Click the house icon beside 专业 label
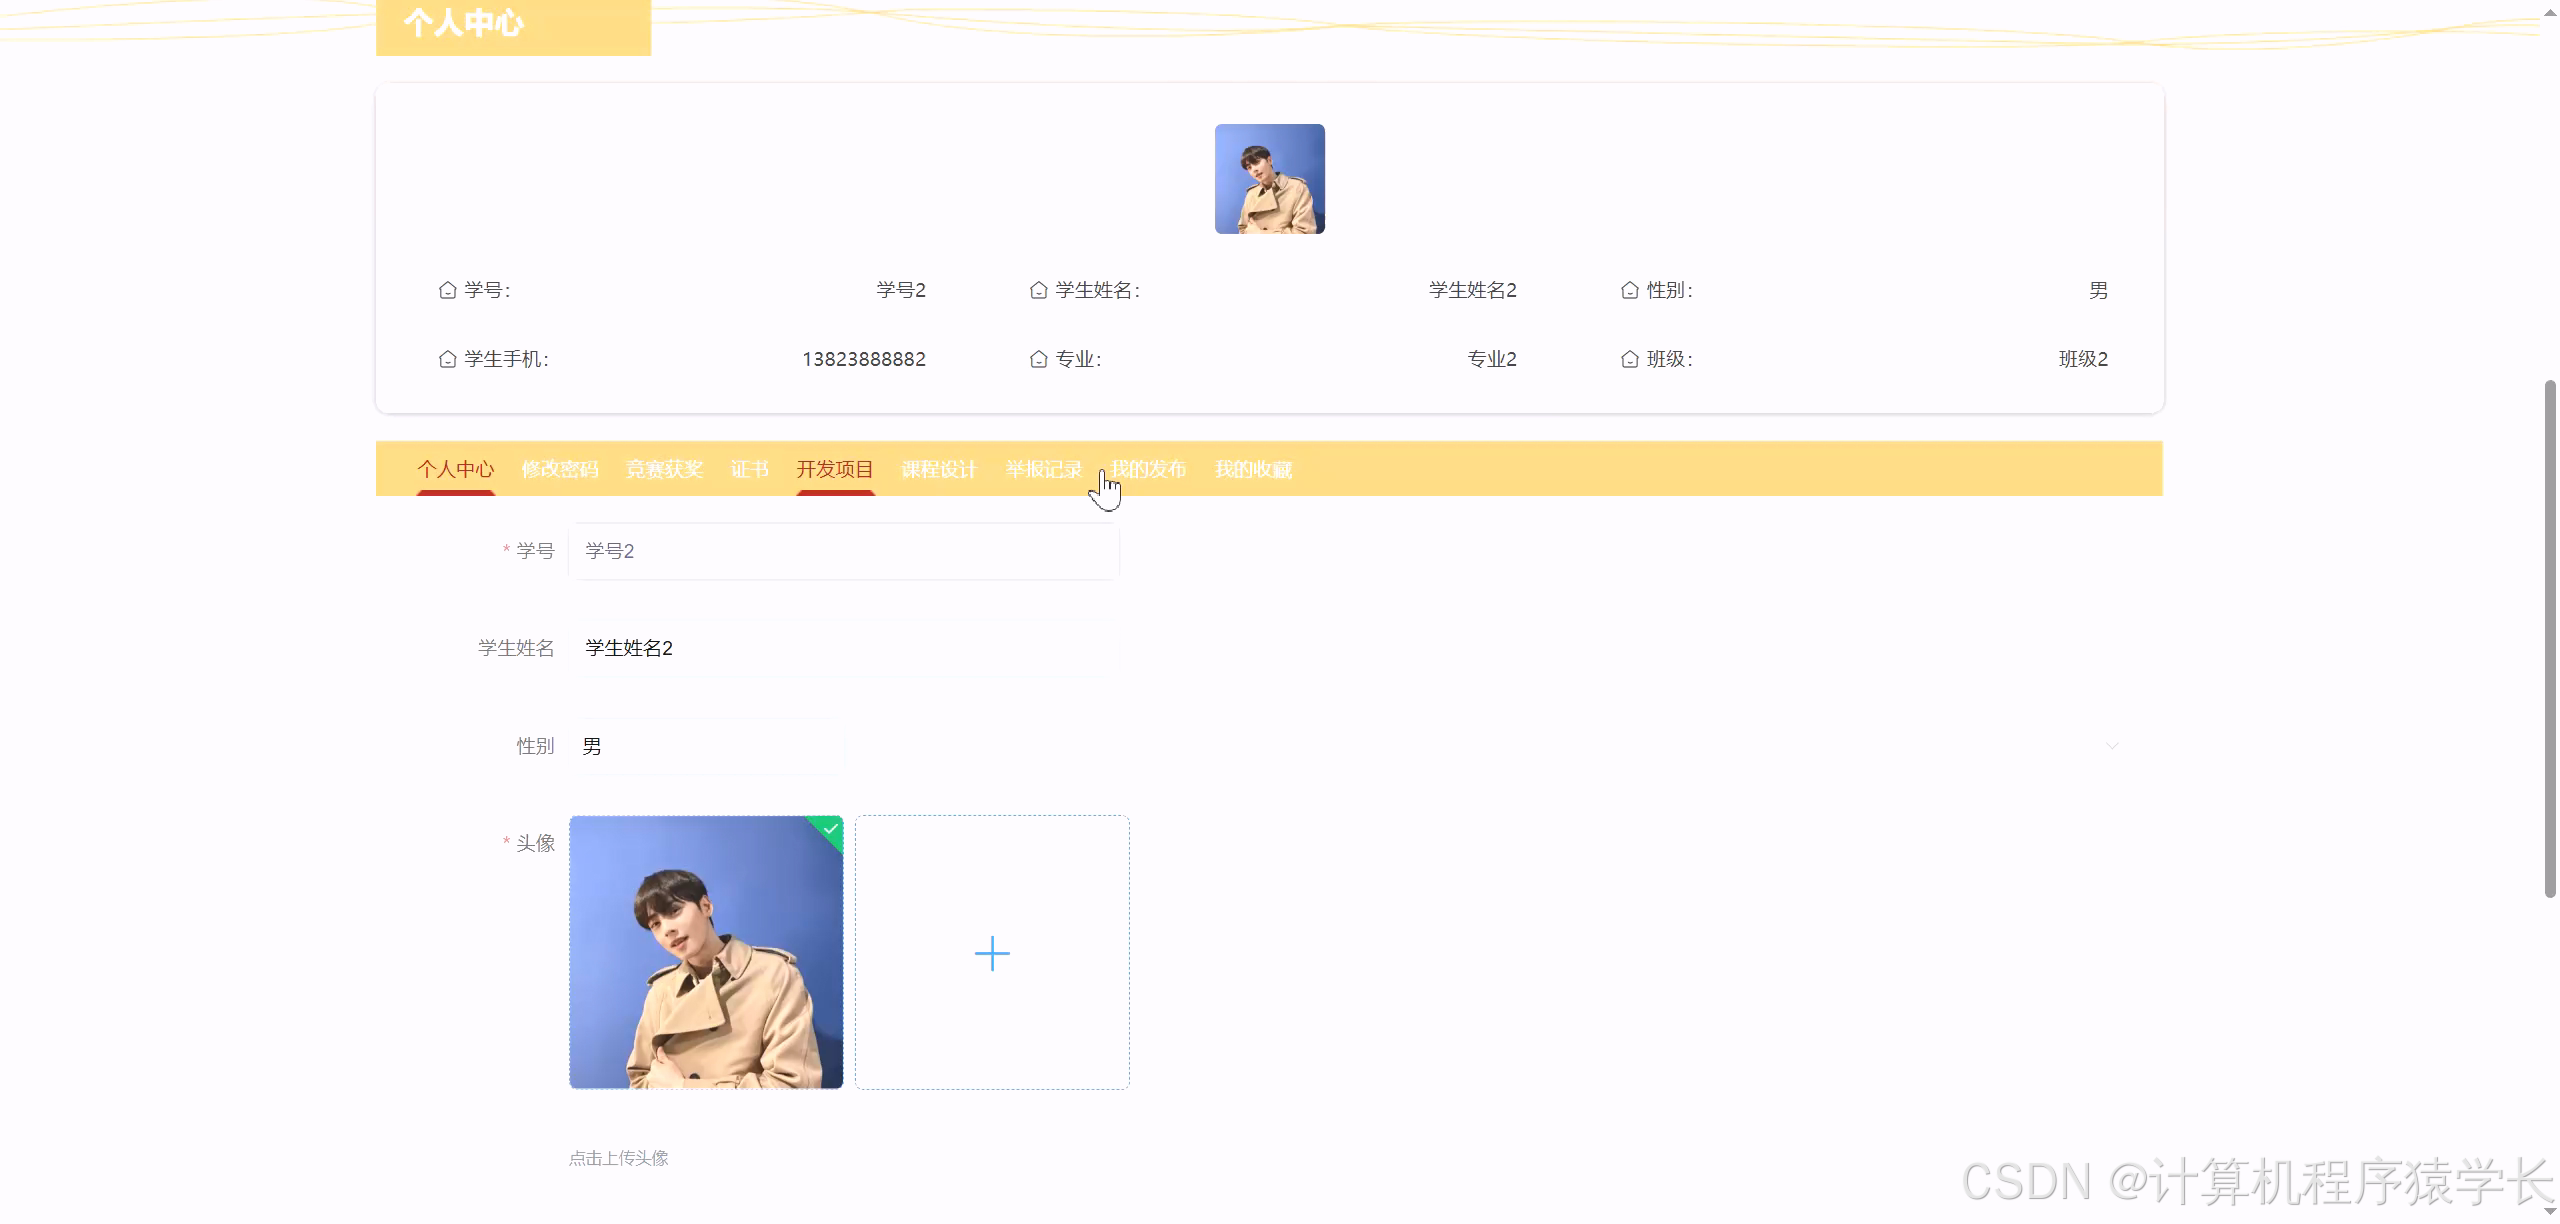The image size is (2560, 1224). (x=1037, y=358)
